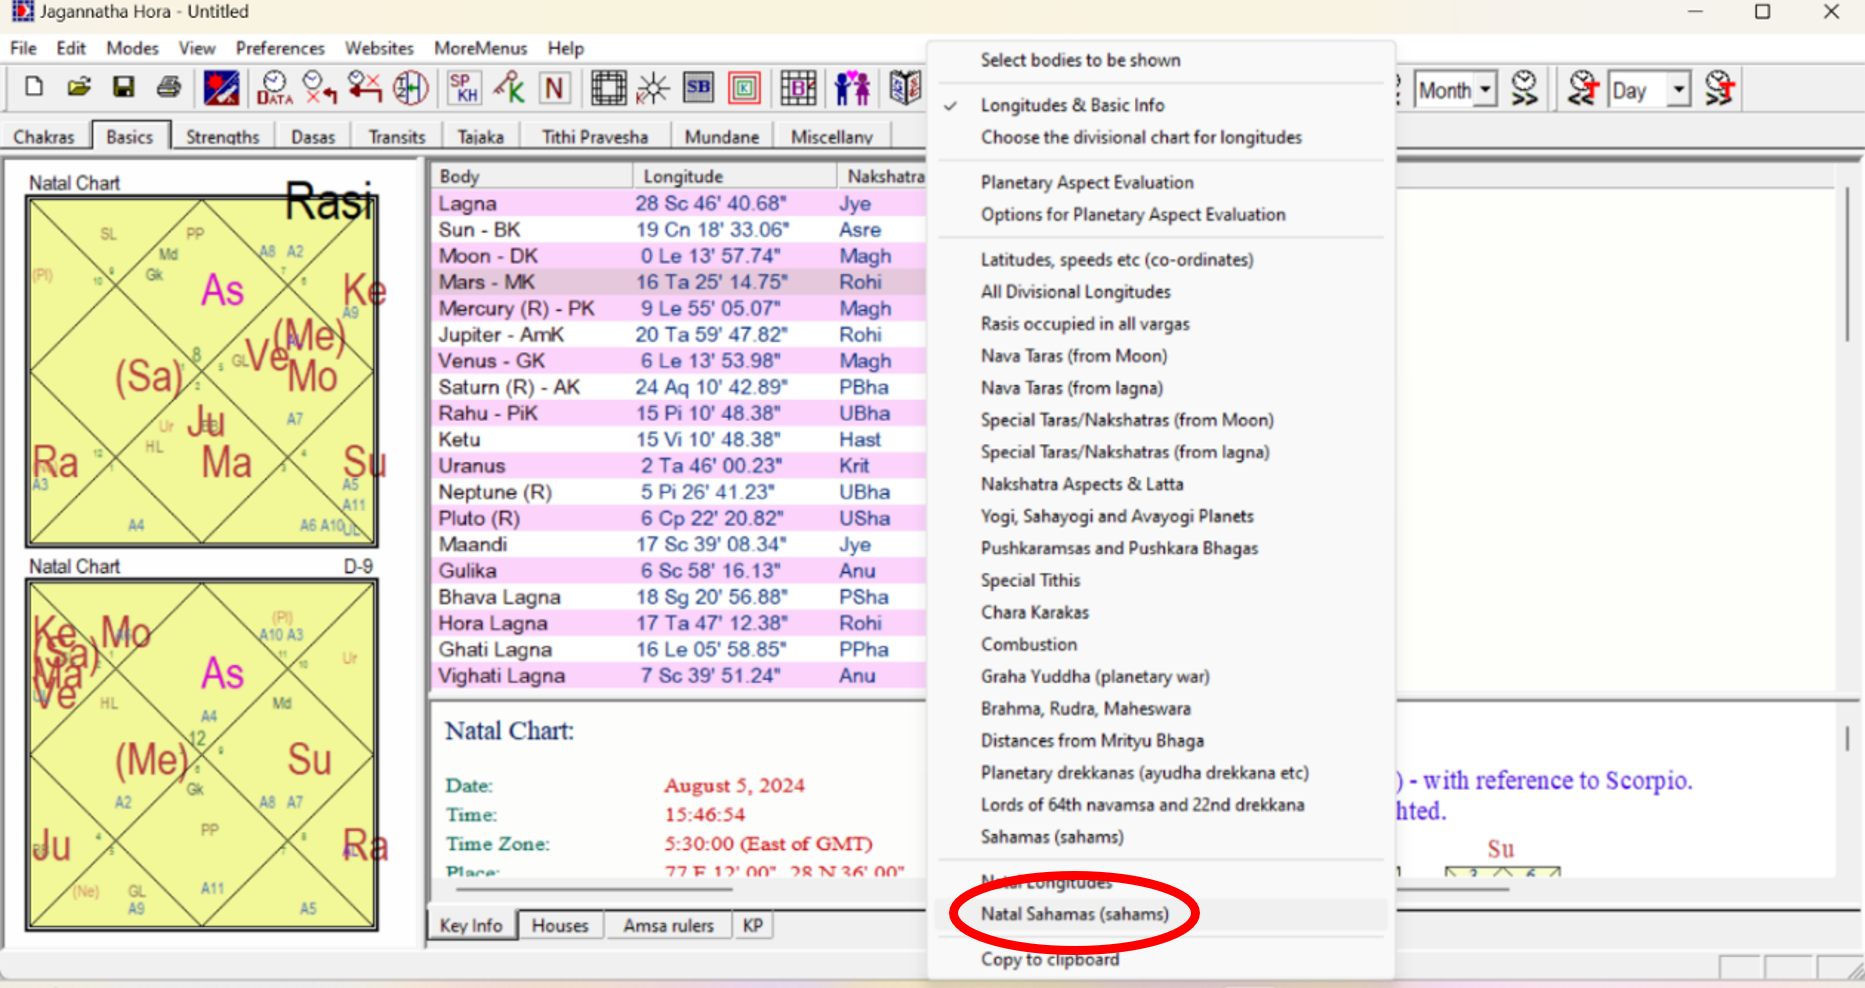
Task: Click the key with green K icon
Action: pos(509,88)
